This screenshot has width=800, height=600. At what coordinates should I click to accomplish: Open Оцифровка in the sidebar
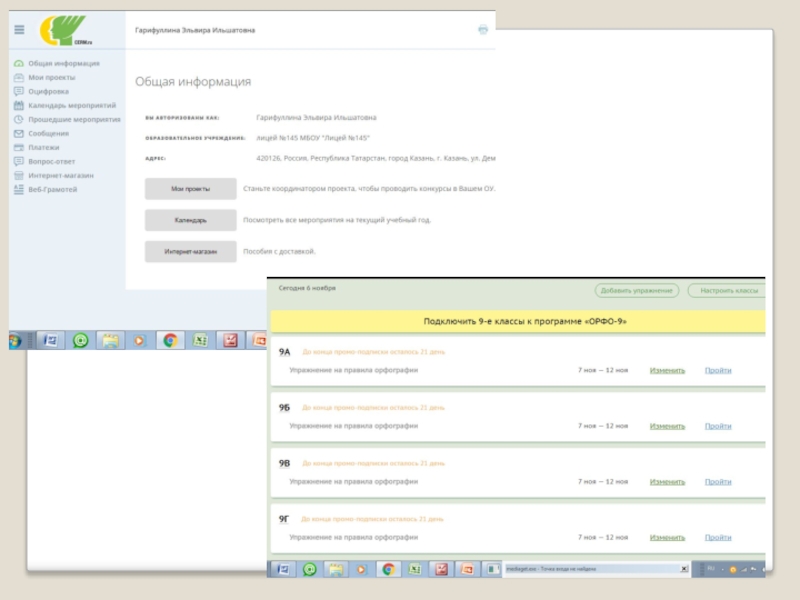[48, 91]
